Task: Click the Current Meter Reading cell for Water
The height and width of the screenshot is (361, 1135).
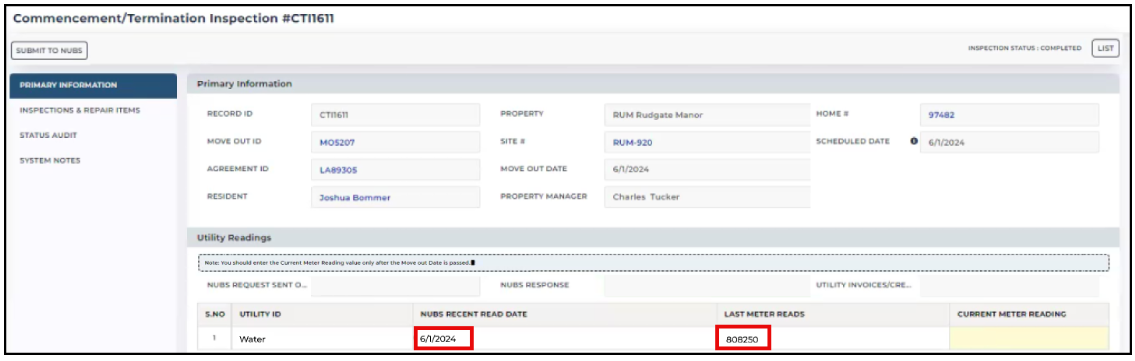Action: tap(1029, 339)
